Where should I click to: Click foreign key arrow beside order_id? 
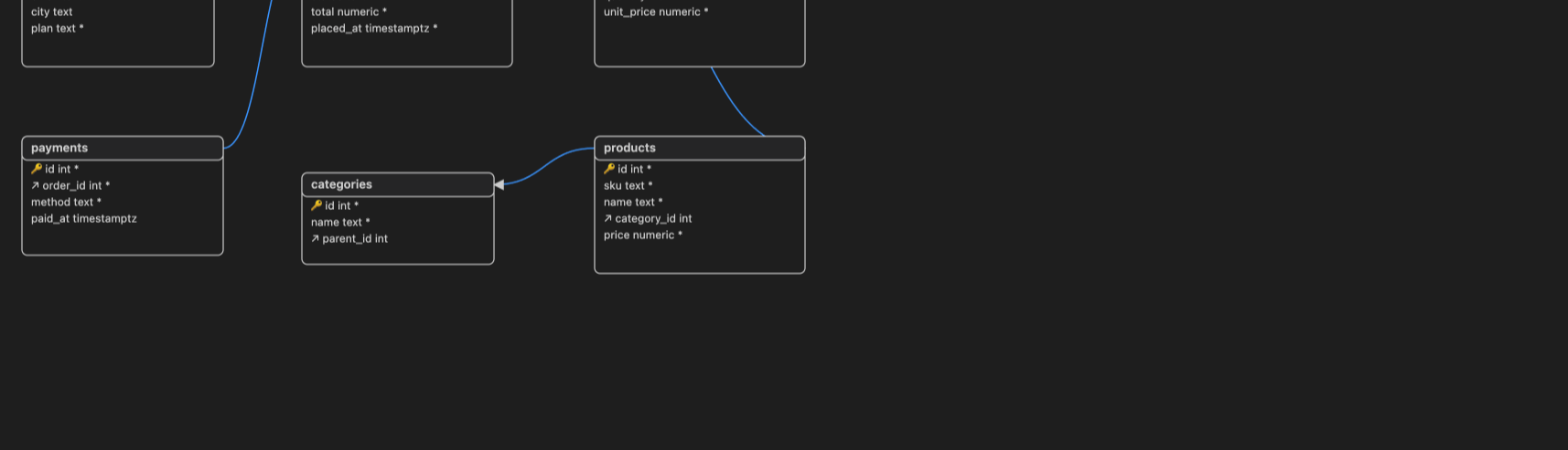coord(35,186)
